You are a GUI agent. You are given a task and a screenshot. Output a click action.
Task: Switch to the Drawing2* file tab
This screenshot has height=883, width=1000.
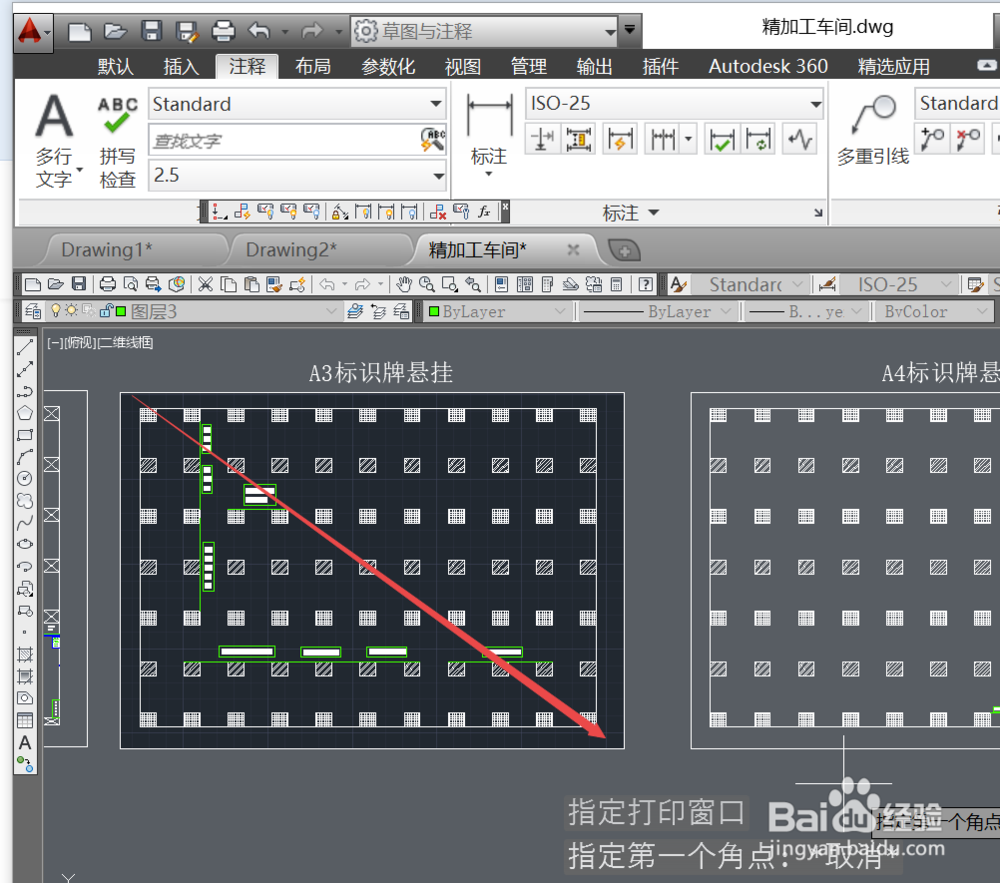point(291,249)
